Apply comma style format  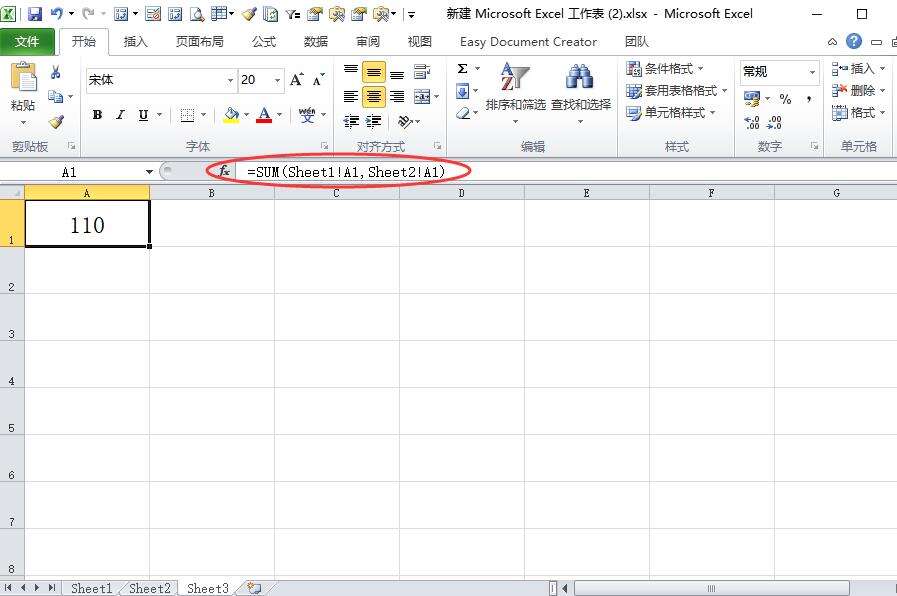point(809,99)
